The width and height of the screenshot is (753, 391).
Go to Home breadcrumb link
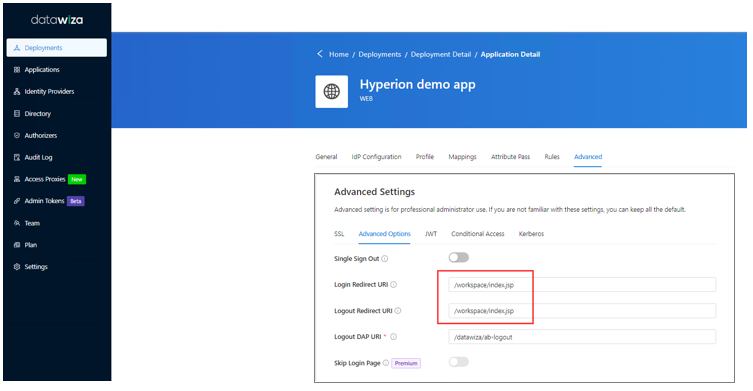coord(339,54)
